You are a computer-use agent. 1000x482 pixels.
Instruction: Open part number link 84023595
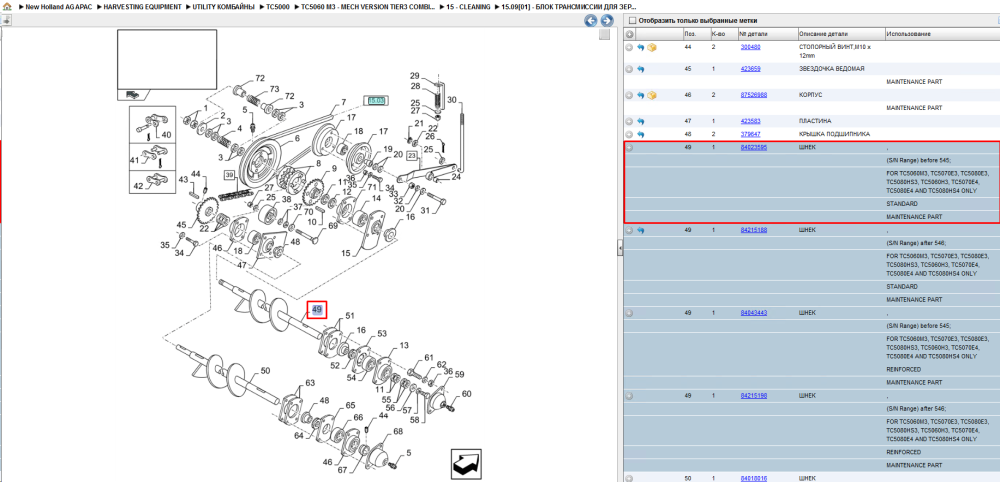753,148
